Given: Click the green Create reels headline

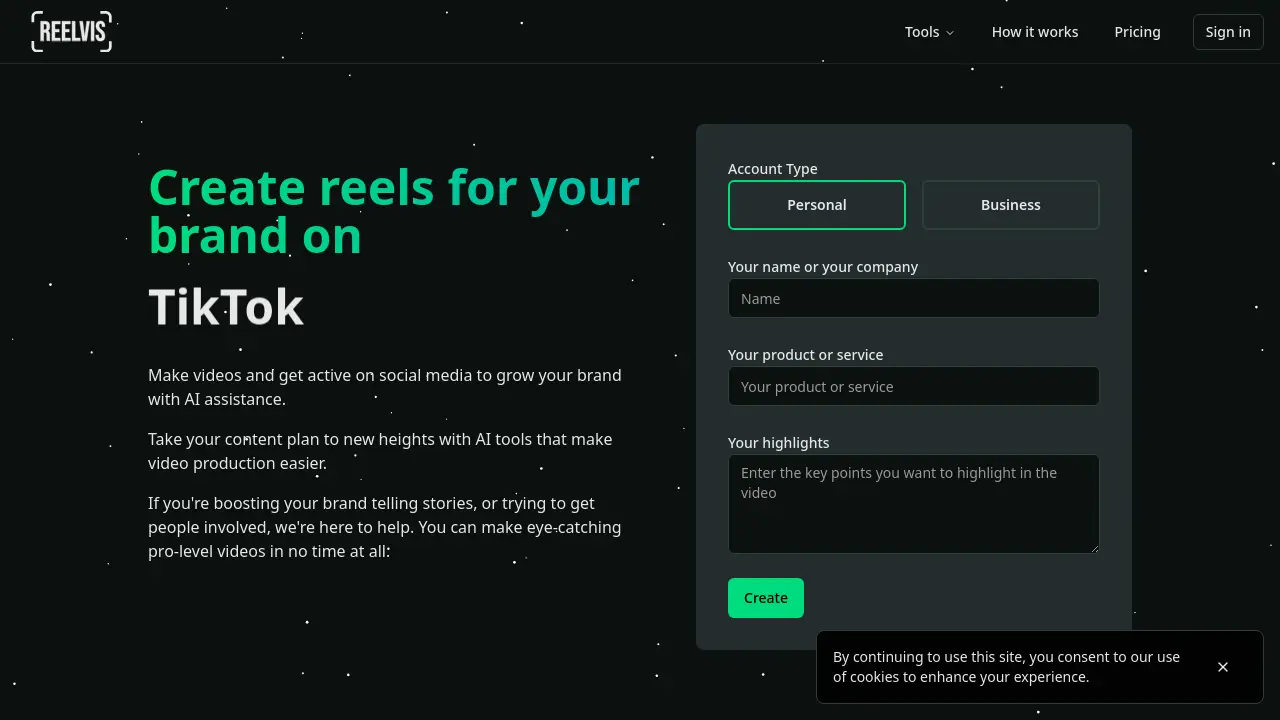Looking at the screenshot, I should pyautogui.click(x=393, y=210).
